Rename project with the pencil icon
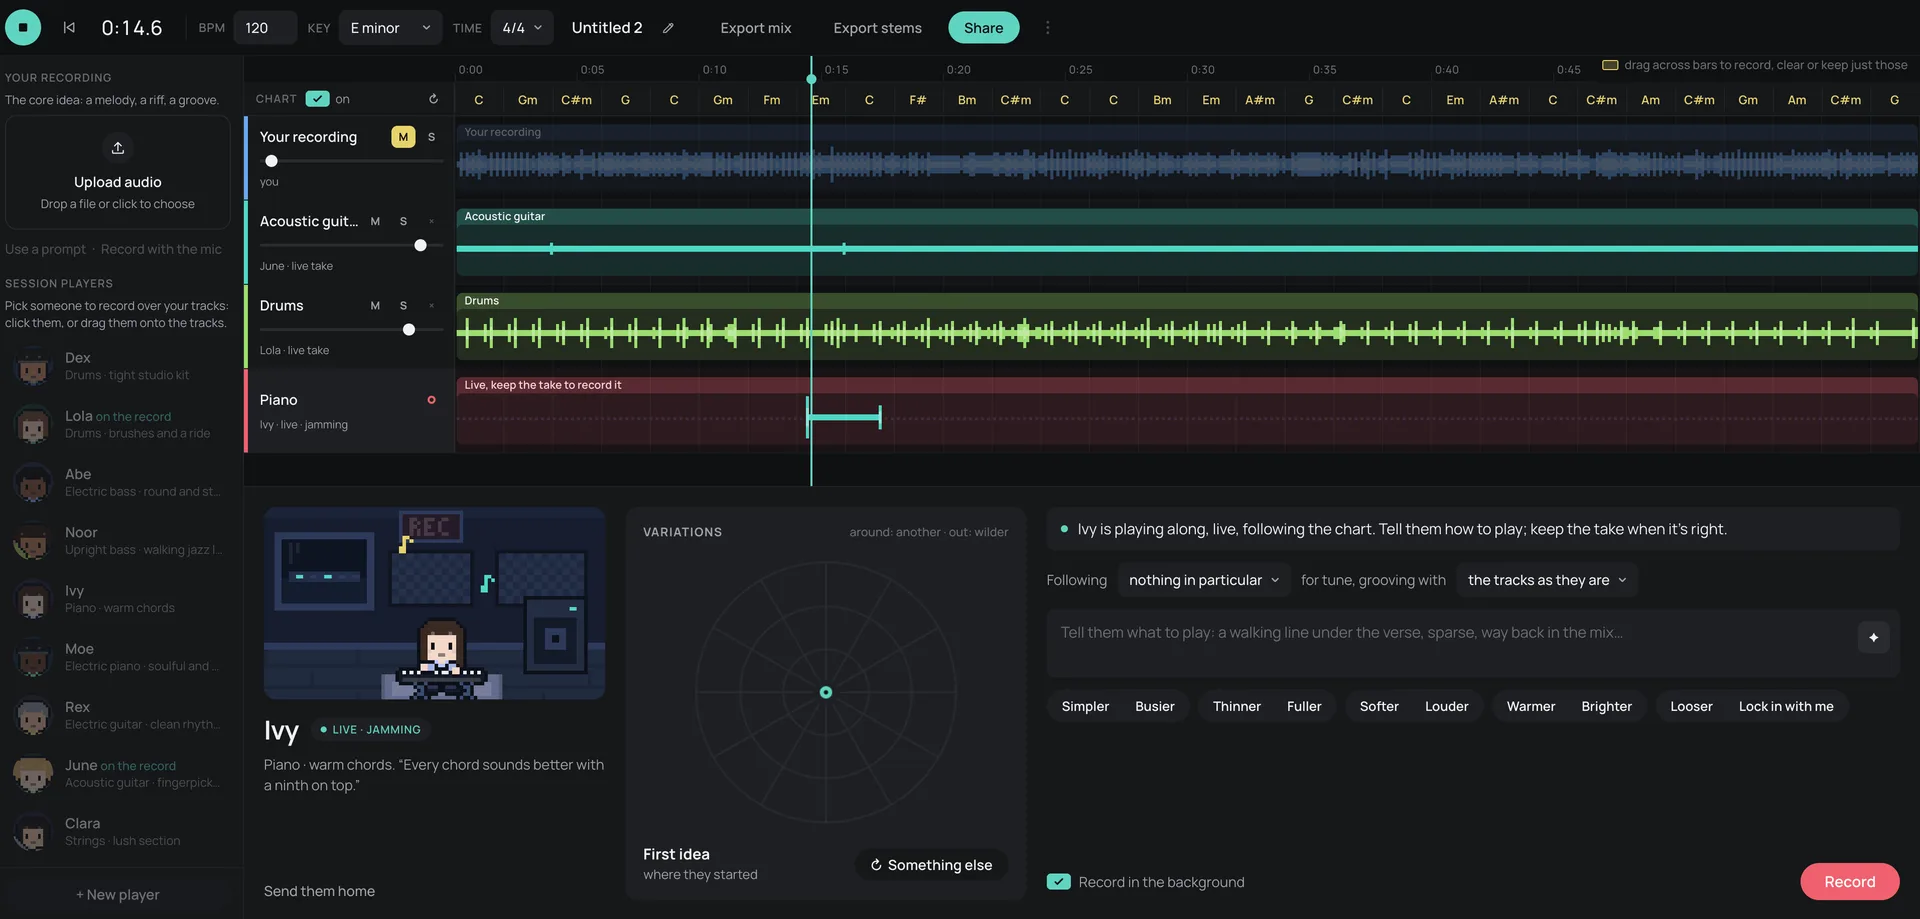Image resolution: width=1920 pixels, height=919 pixels. point(668,28)
